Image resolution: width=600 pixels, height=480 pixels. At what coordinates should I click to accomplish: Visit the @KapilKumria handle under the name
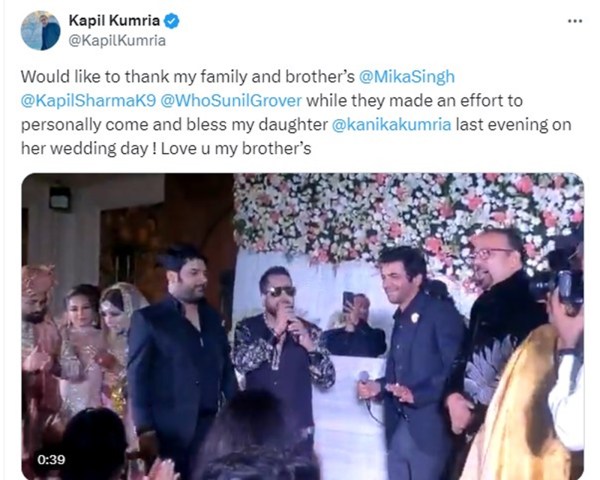point(117,40)
